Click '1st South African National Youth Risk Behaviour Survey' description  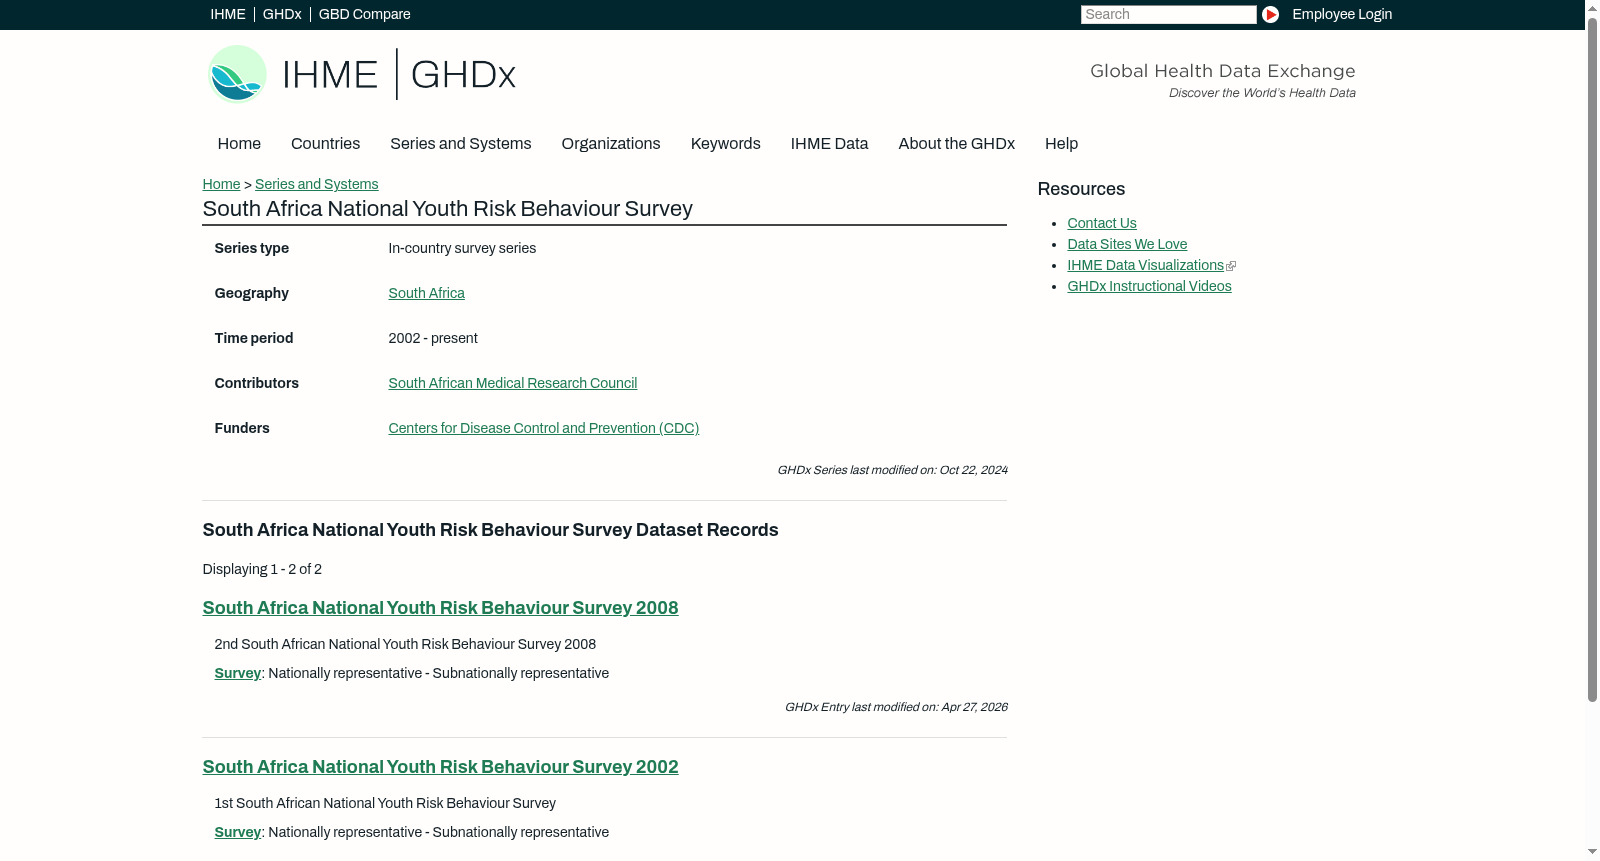point(385,803)
